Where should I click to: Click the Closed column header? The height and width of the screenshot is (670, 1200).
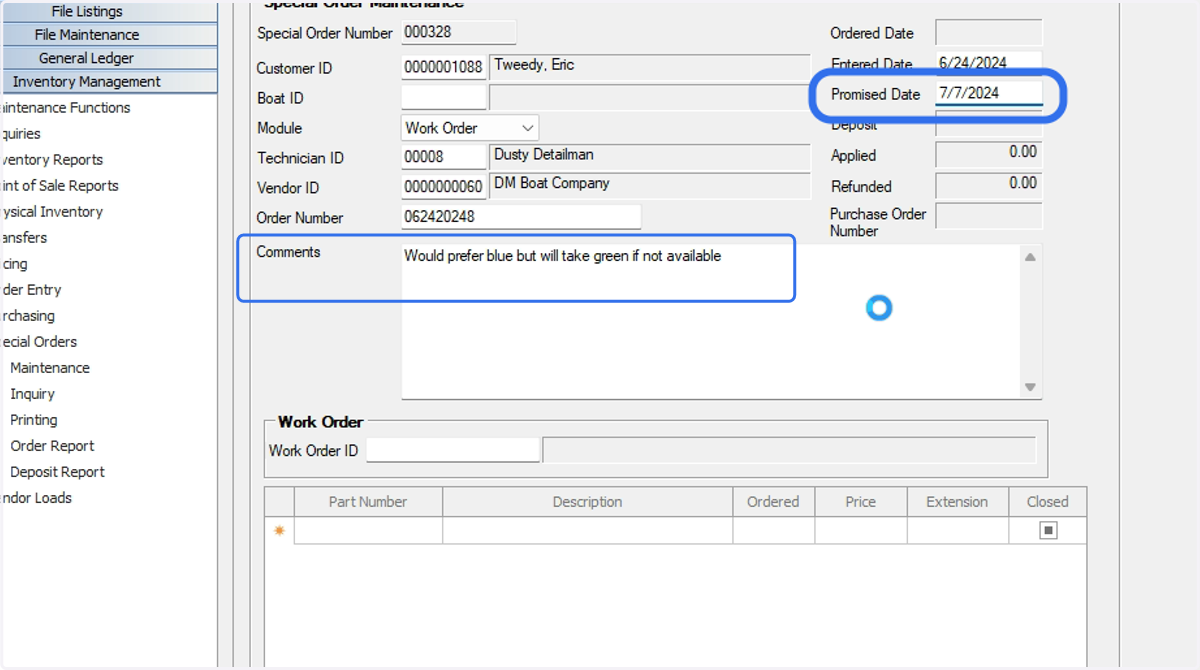tap(1047, 502)
